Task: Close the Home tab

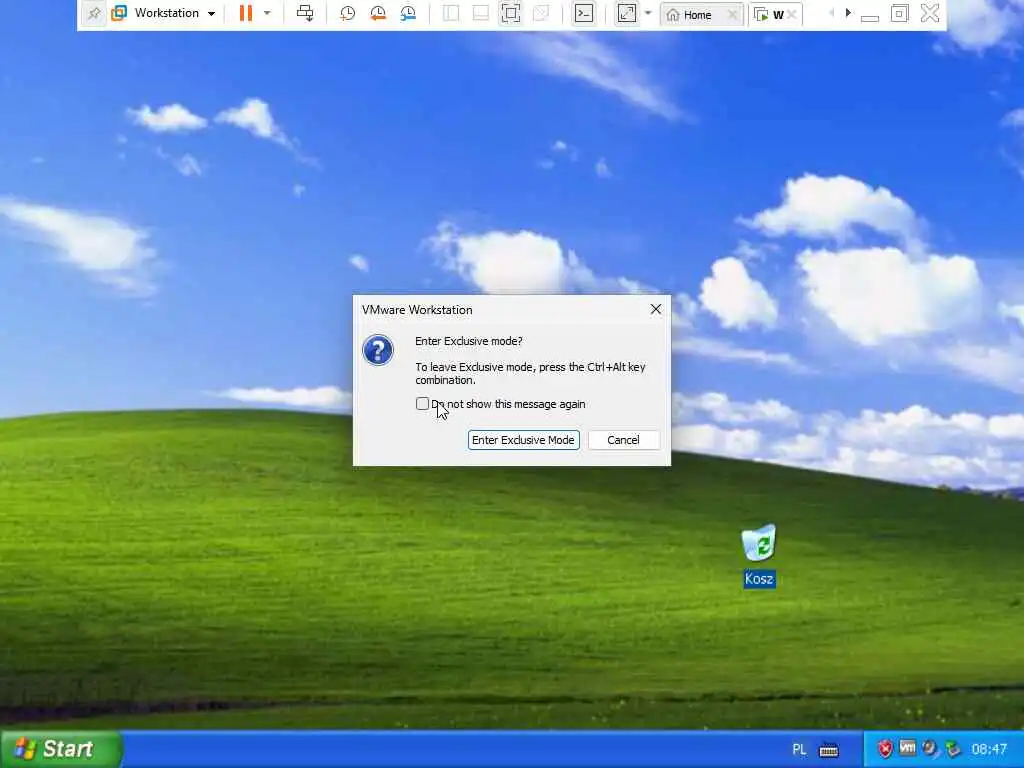Action: click(732, 14)
